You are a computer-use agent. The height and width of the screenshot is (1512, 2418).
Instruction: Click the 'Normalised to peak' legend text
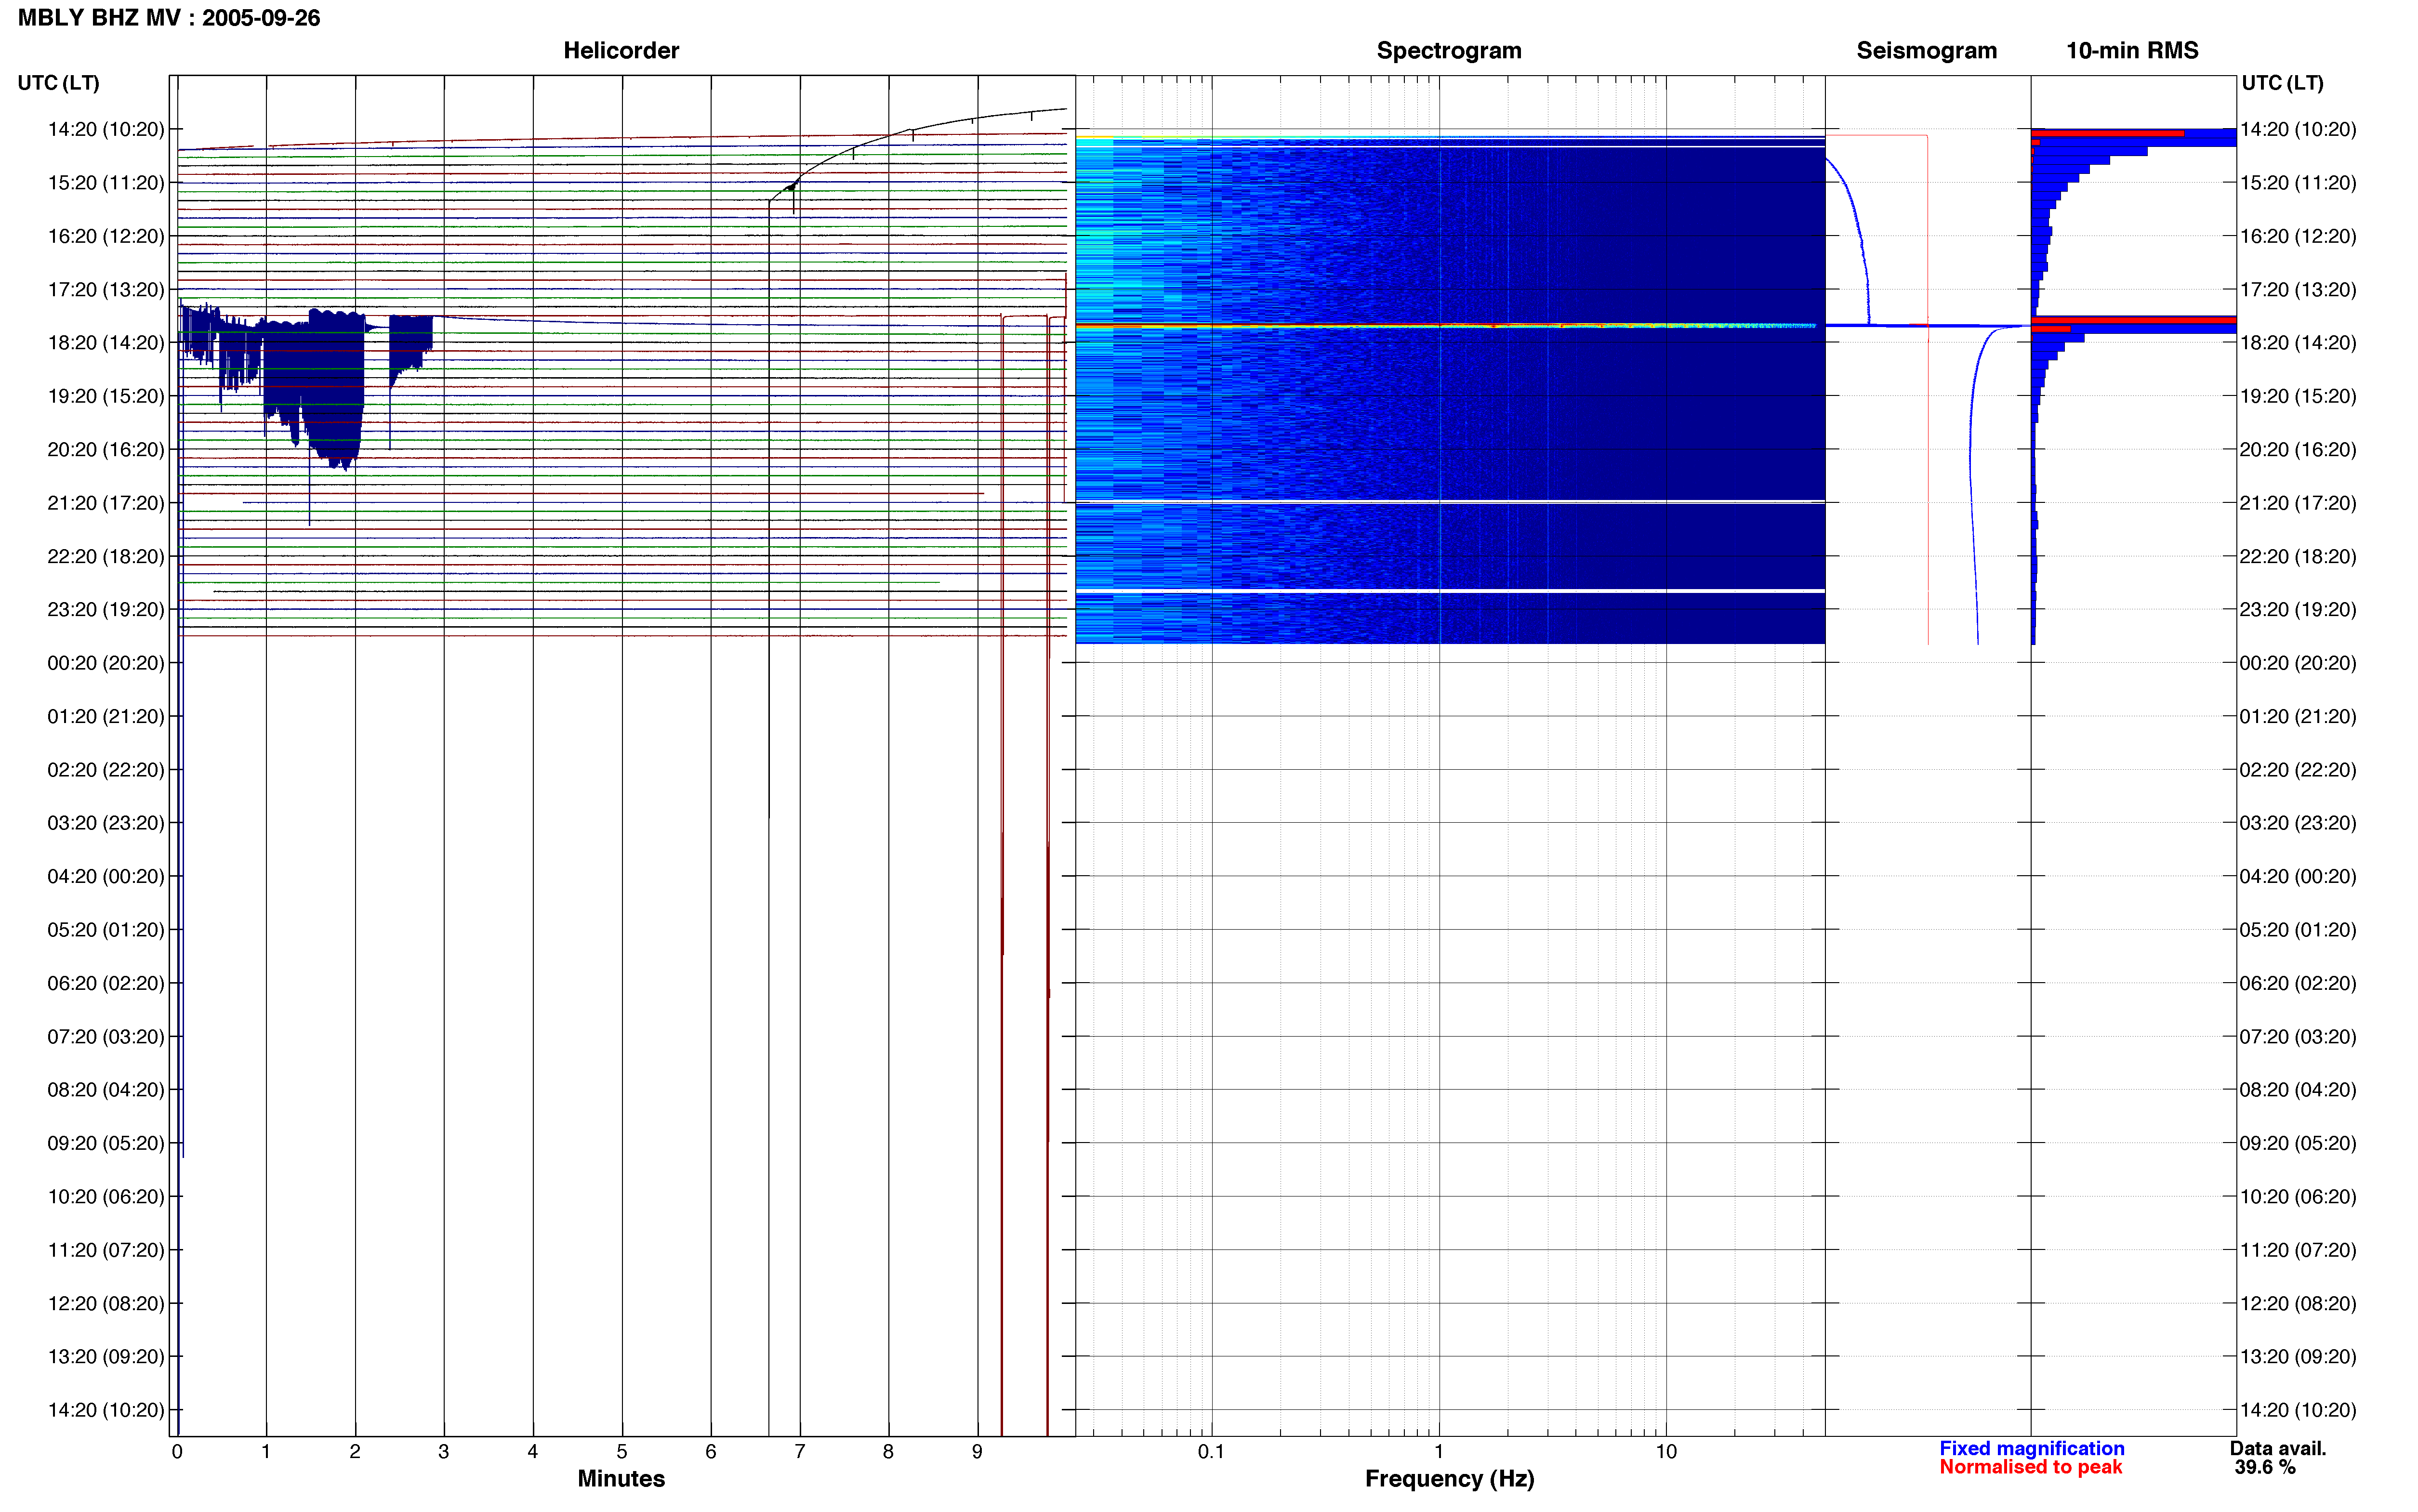point(2030,1467)
